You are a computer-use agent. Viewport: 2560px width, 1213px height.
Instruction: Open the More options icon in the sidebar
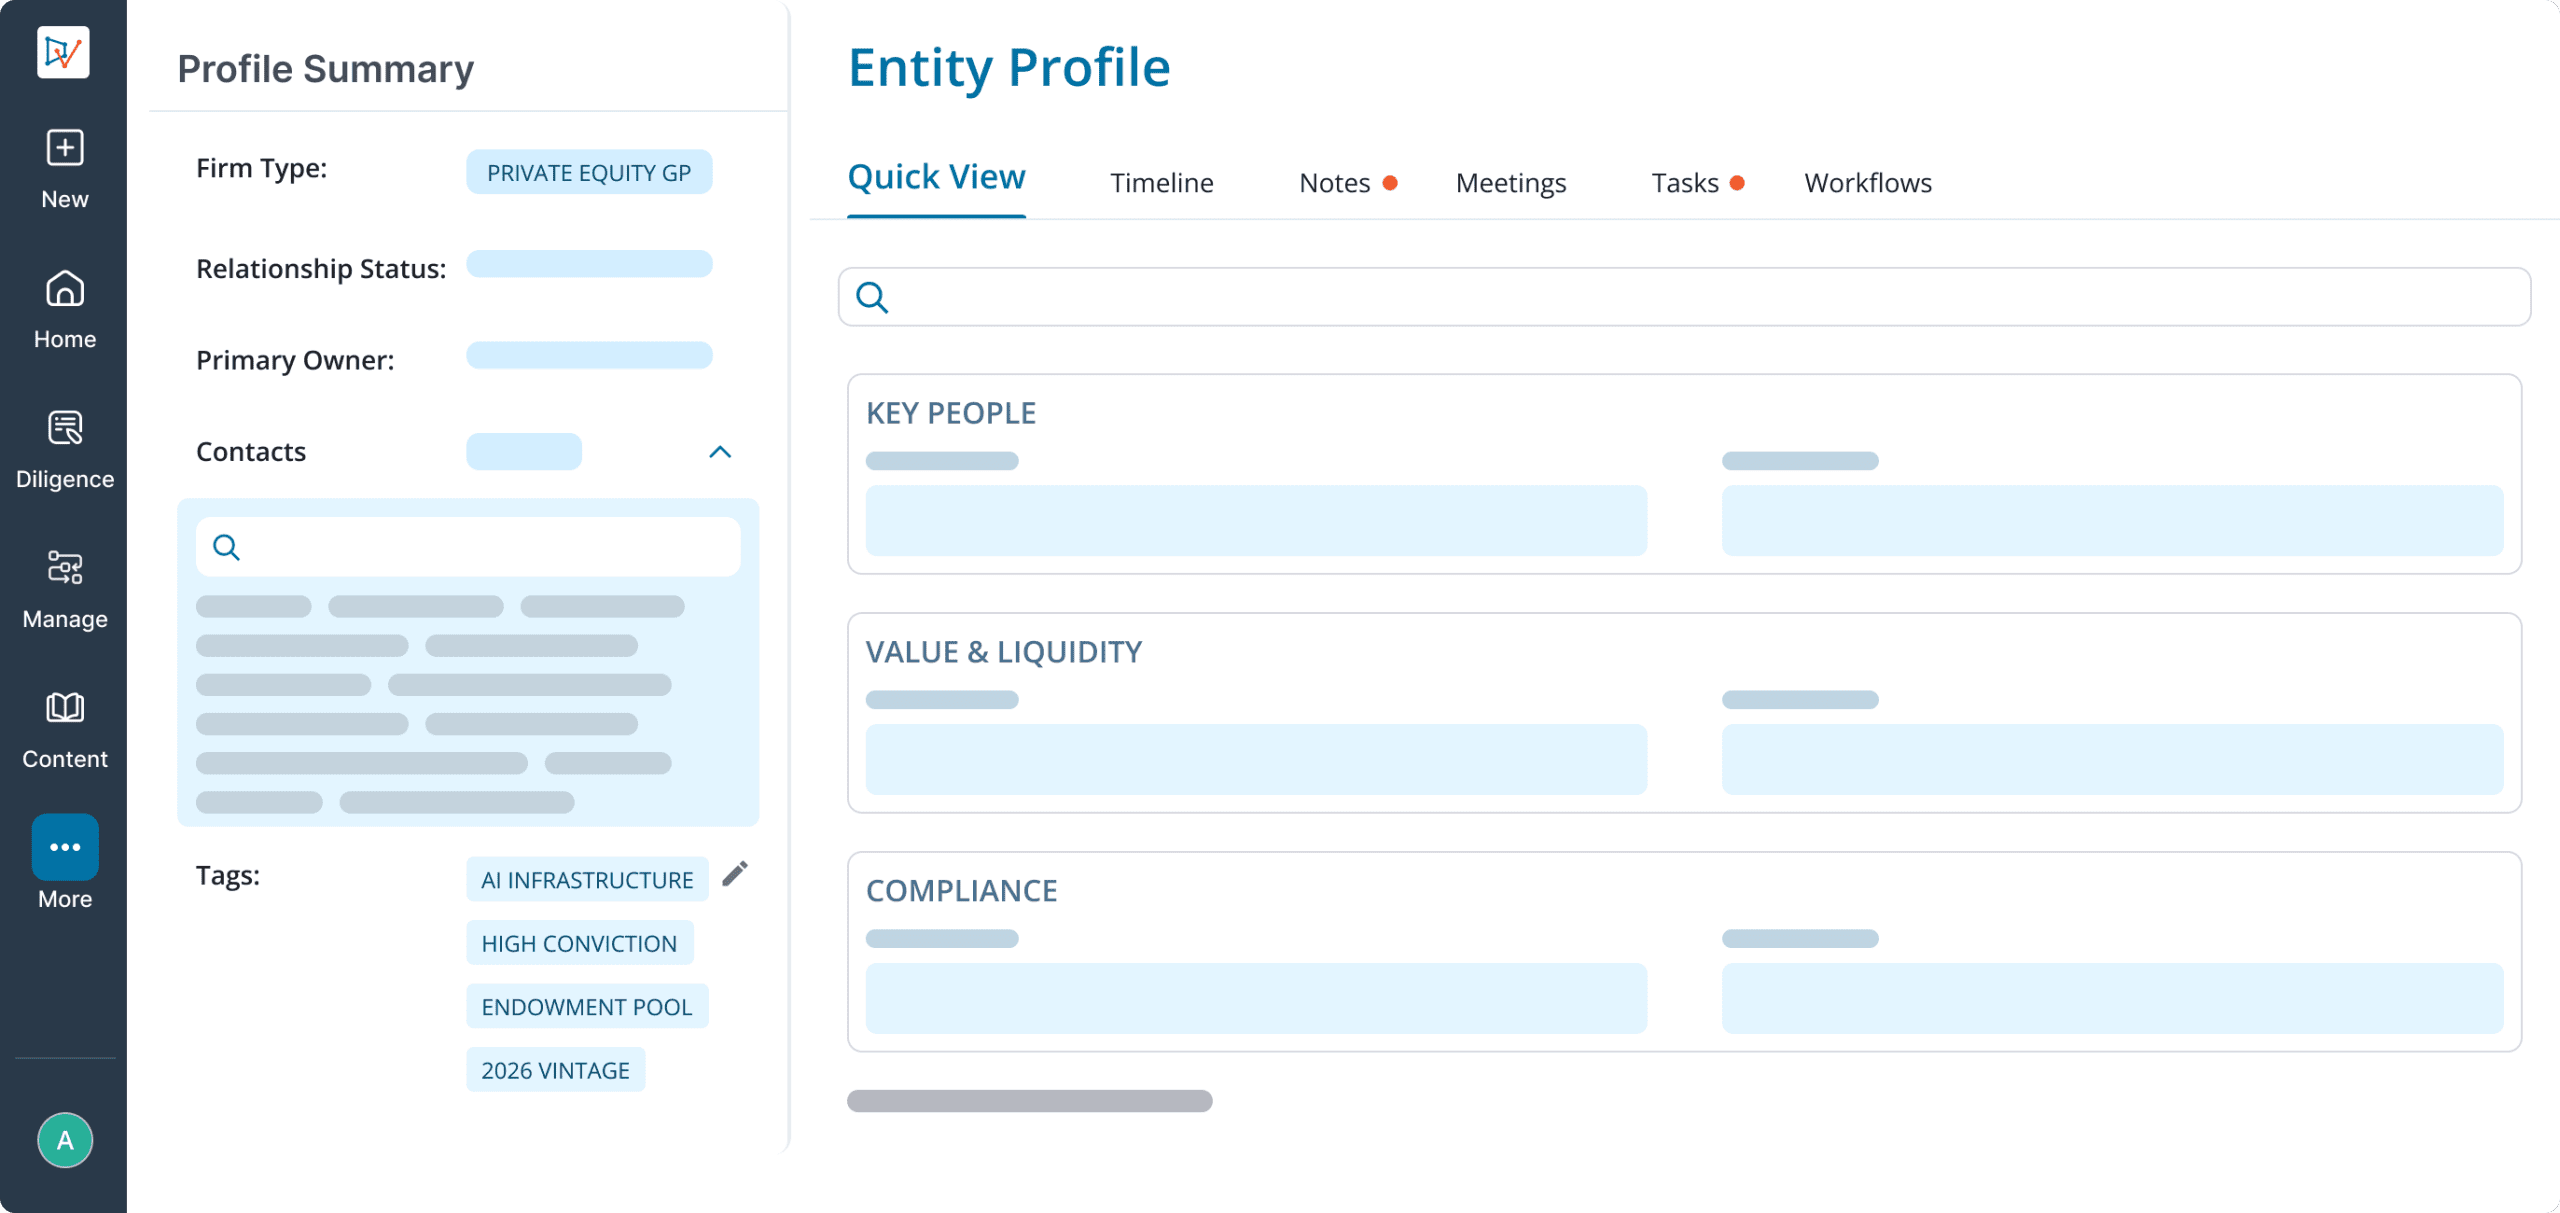pyautogui.click(x=64, y=847)
